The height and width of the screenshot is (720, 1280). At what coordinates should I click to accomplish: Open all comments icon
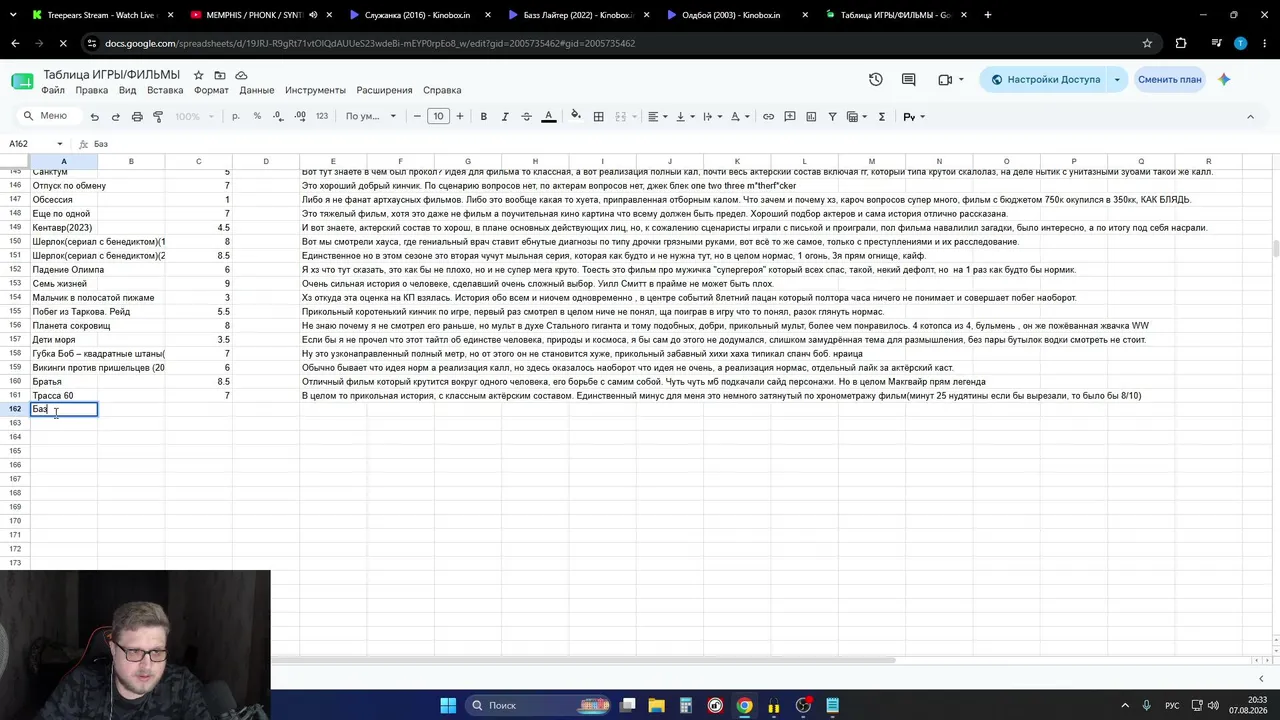[x=908, y=79]
